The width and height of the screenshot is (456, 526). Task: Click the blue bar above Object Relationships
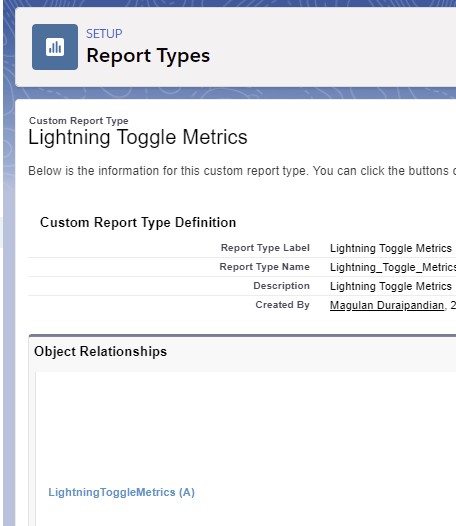(x=242, y=335)
